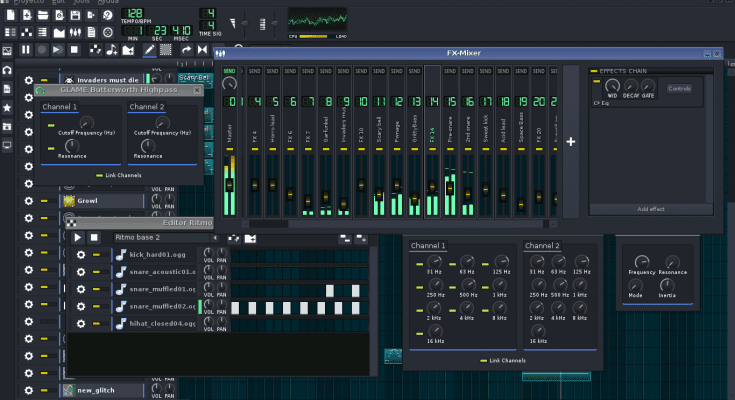735x400 pixels.
Task: Add a new FX channel with plus button
Action: [571, 142]
